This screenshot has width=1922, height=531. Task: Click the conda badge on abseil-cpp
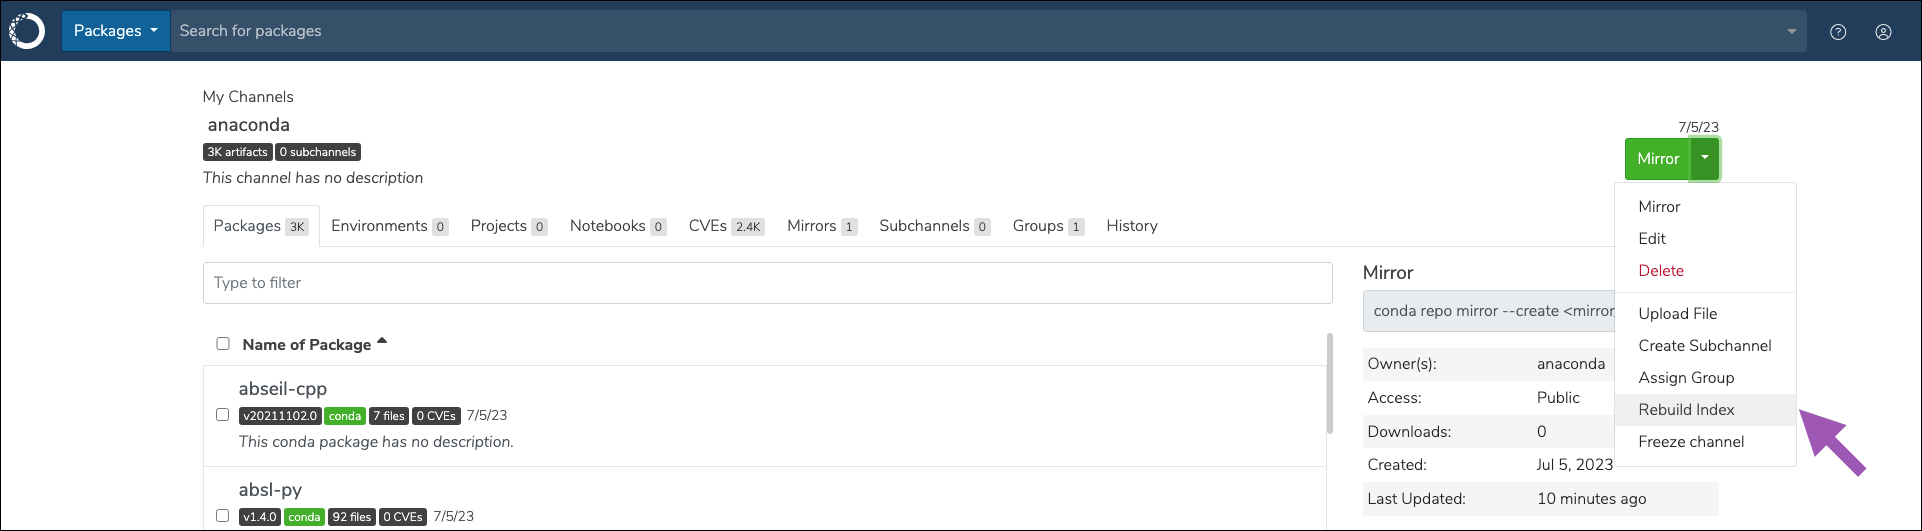[x=345, y=416]
